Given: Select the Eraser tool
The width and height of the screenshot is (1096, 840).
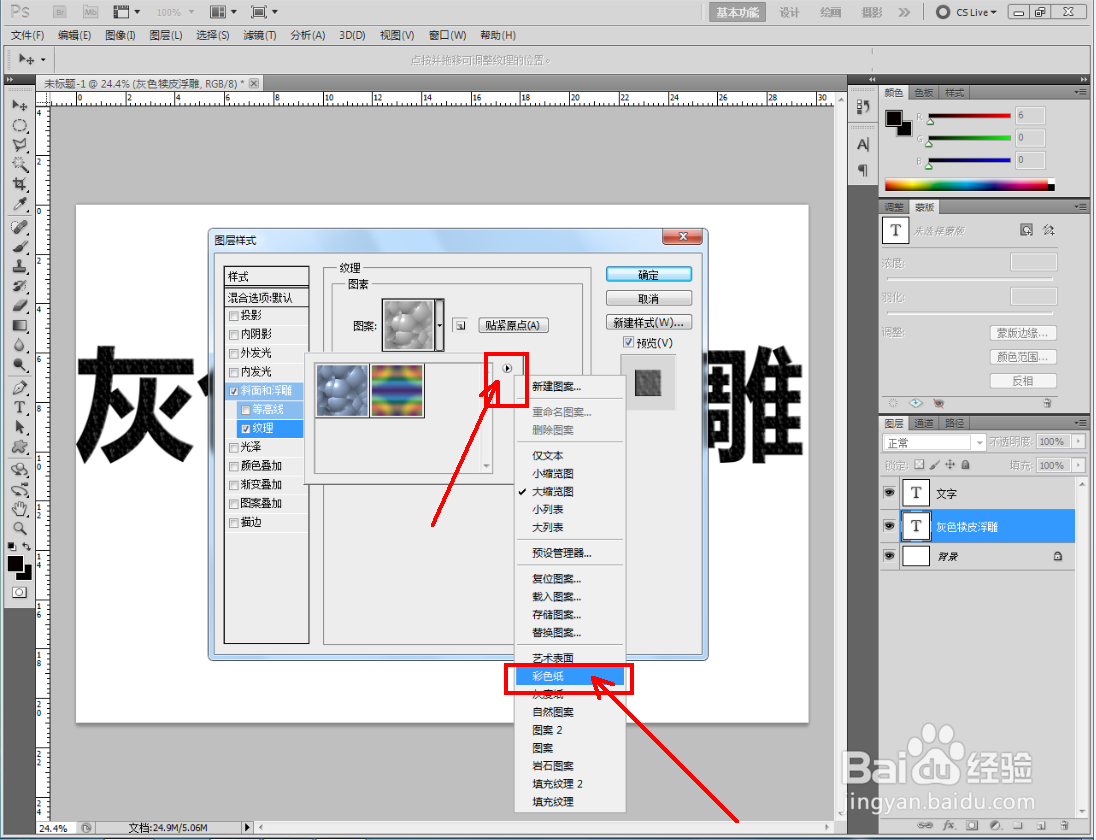Looking at the screenshot, I should pos(20,305).
